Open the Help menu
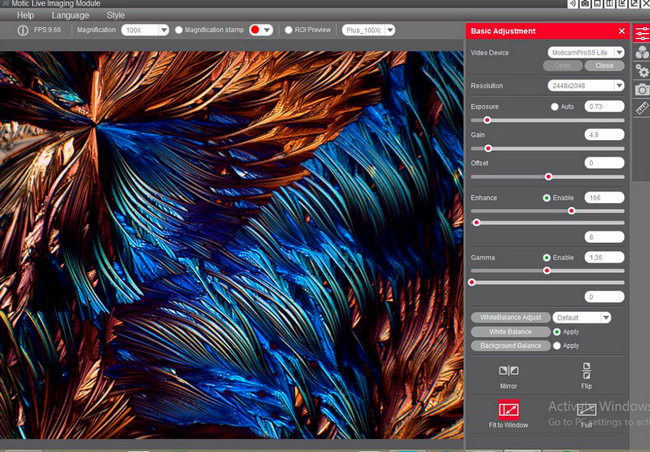 point(25,15)
